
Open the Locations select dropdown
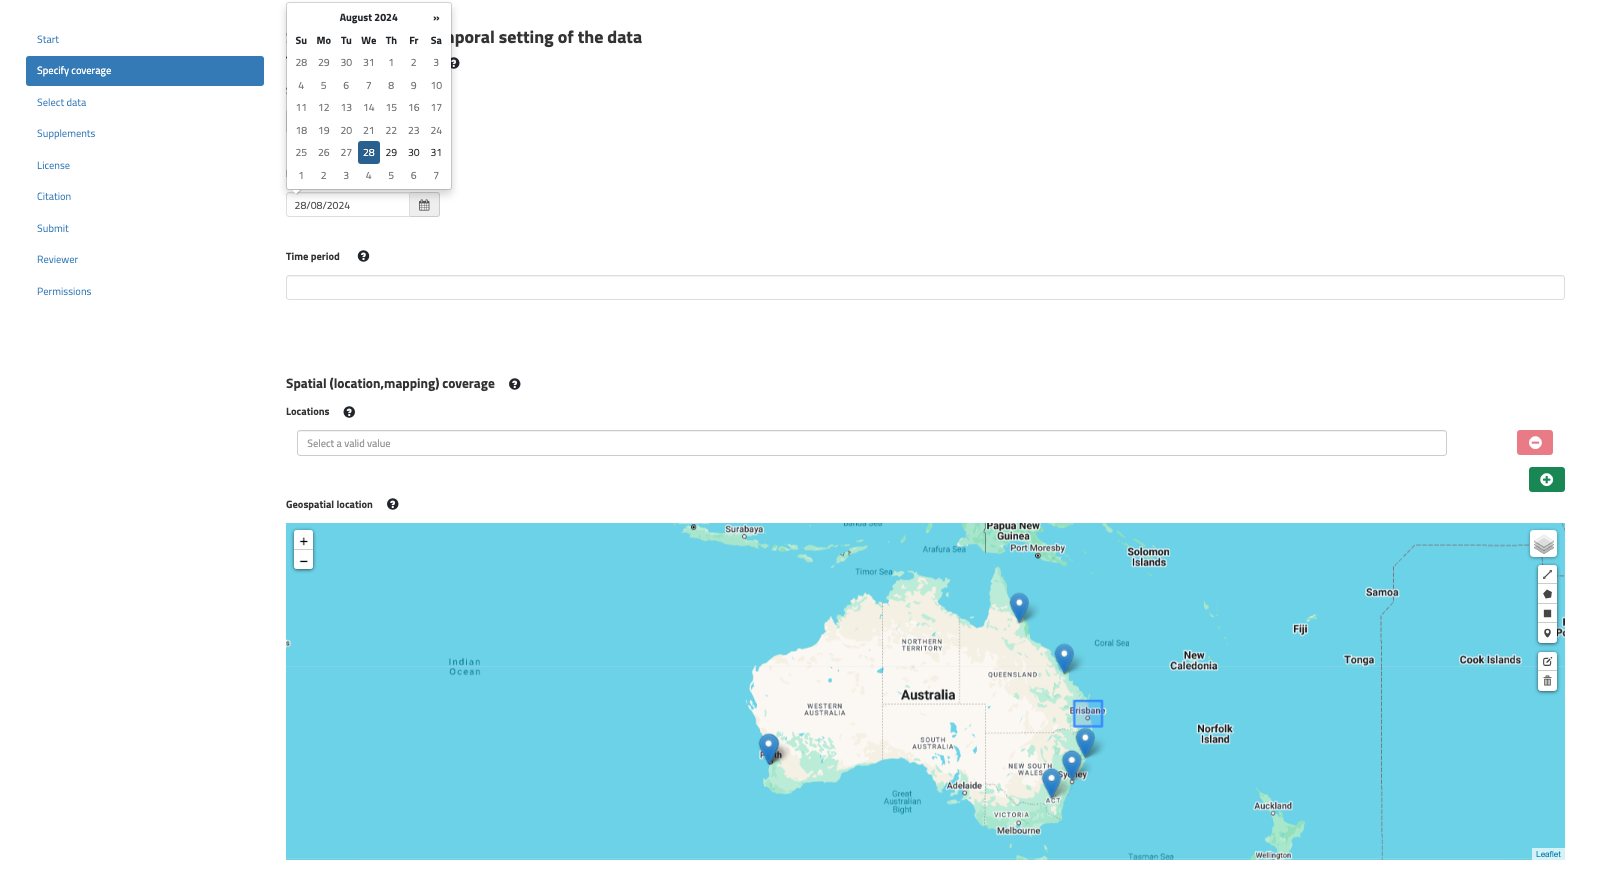tap(871, 443)
